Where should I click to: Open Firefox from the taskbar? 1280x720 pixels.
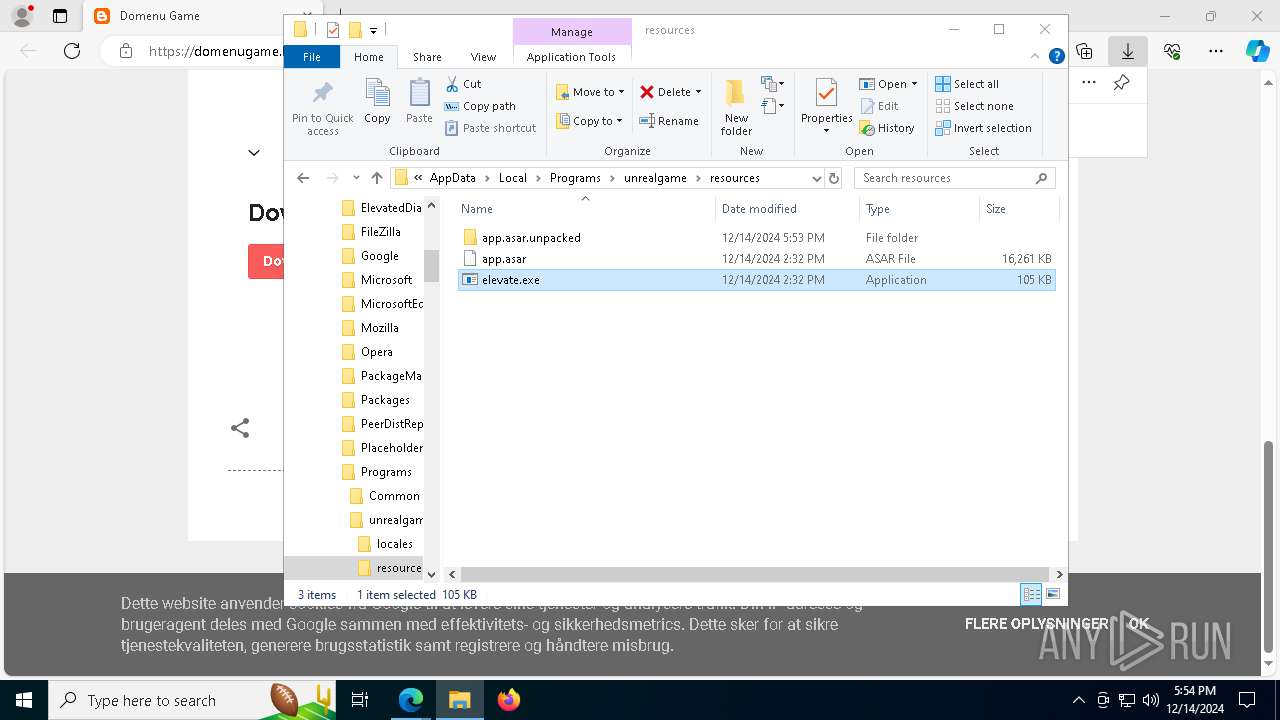tap(509, 700)
